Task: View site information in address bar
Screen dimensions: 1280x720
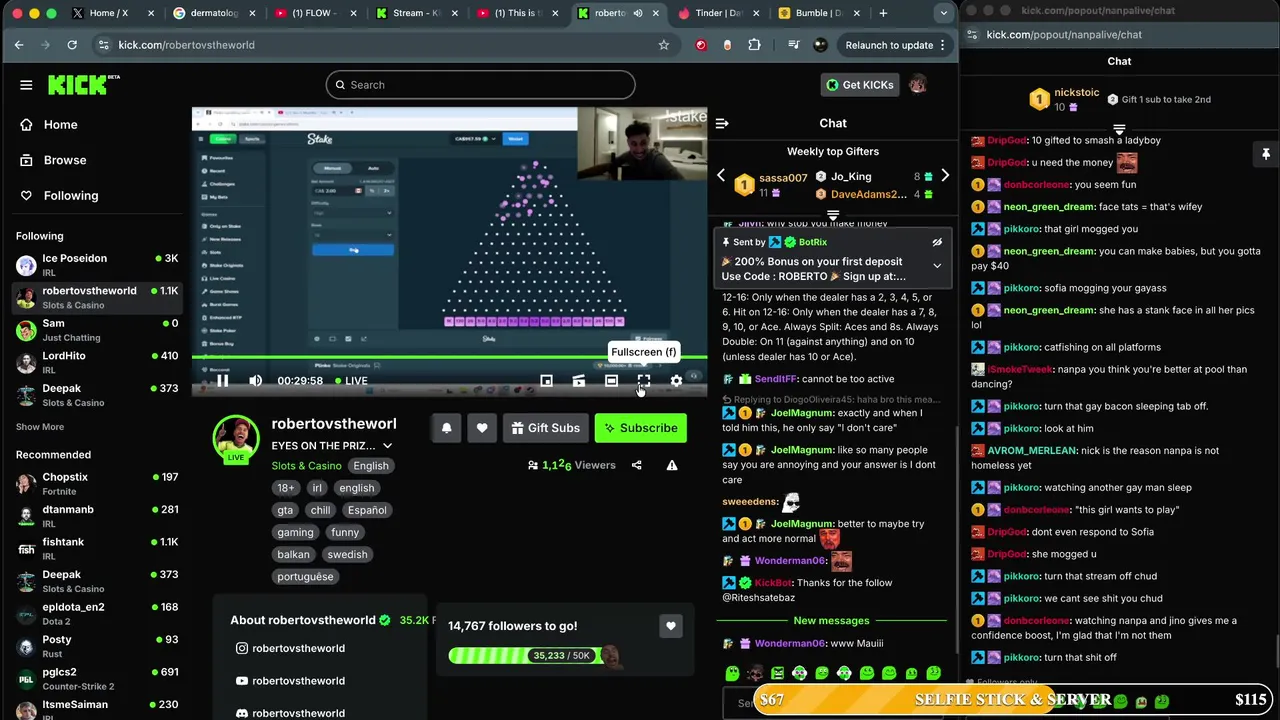Action: point(104,45)
